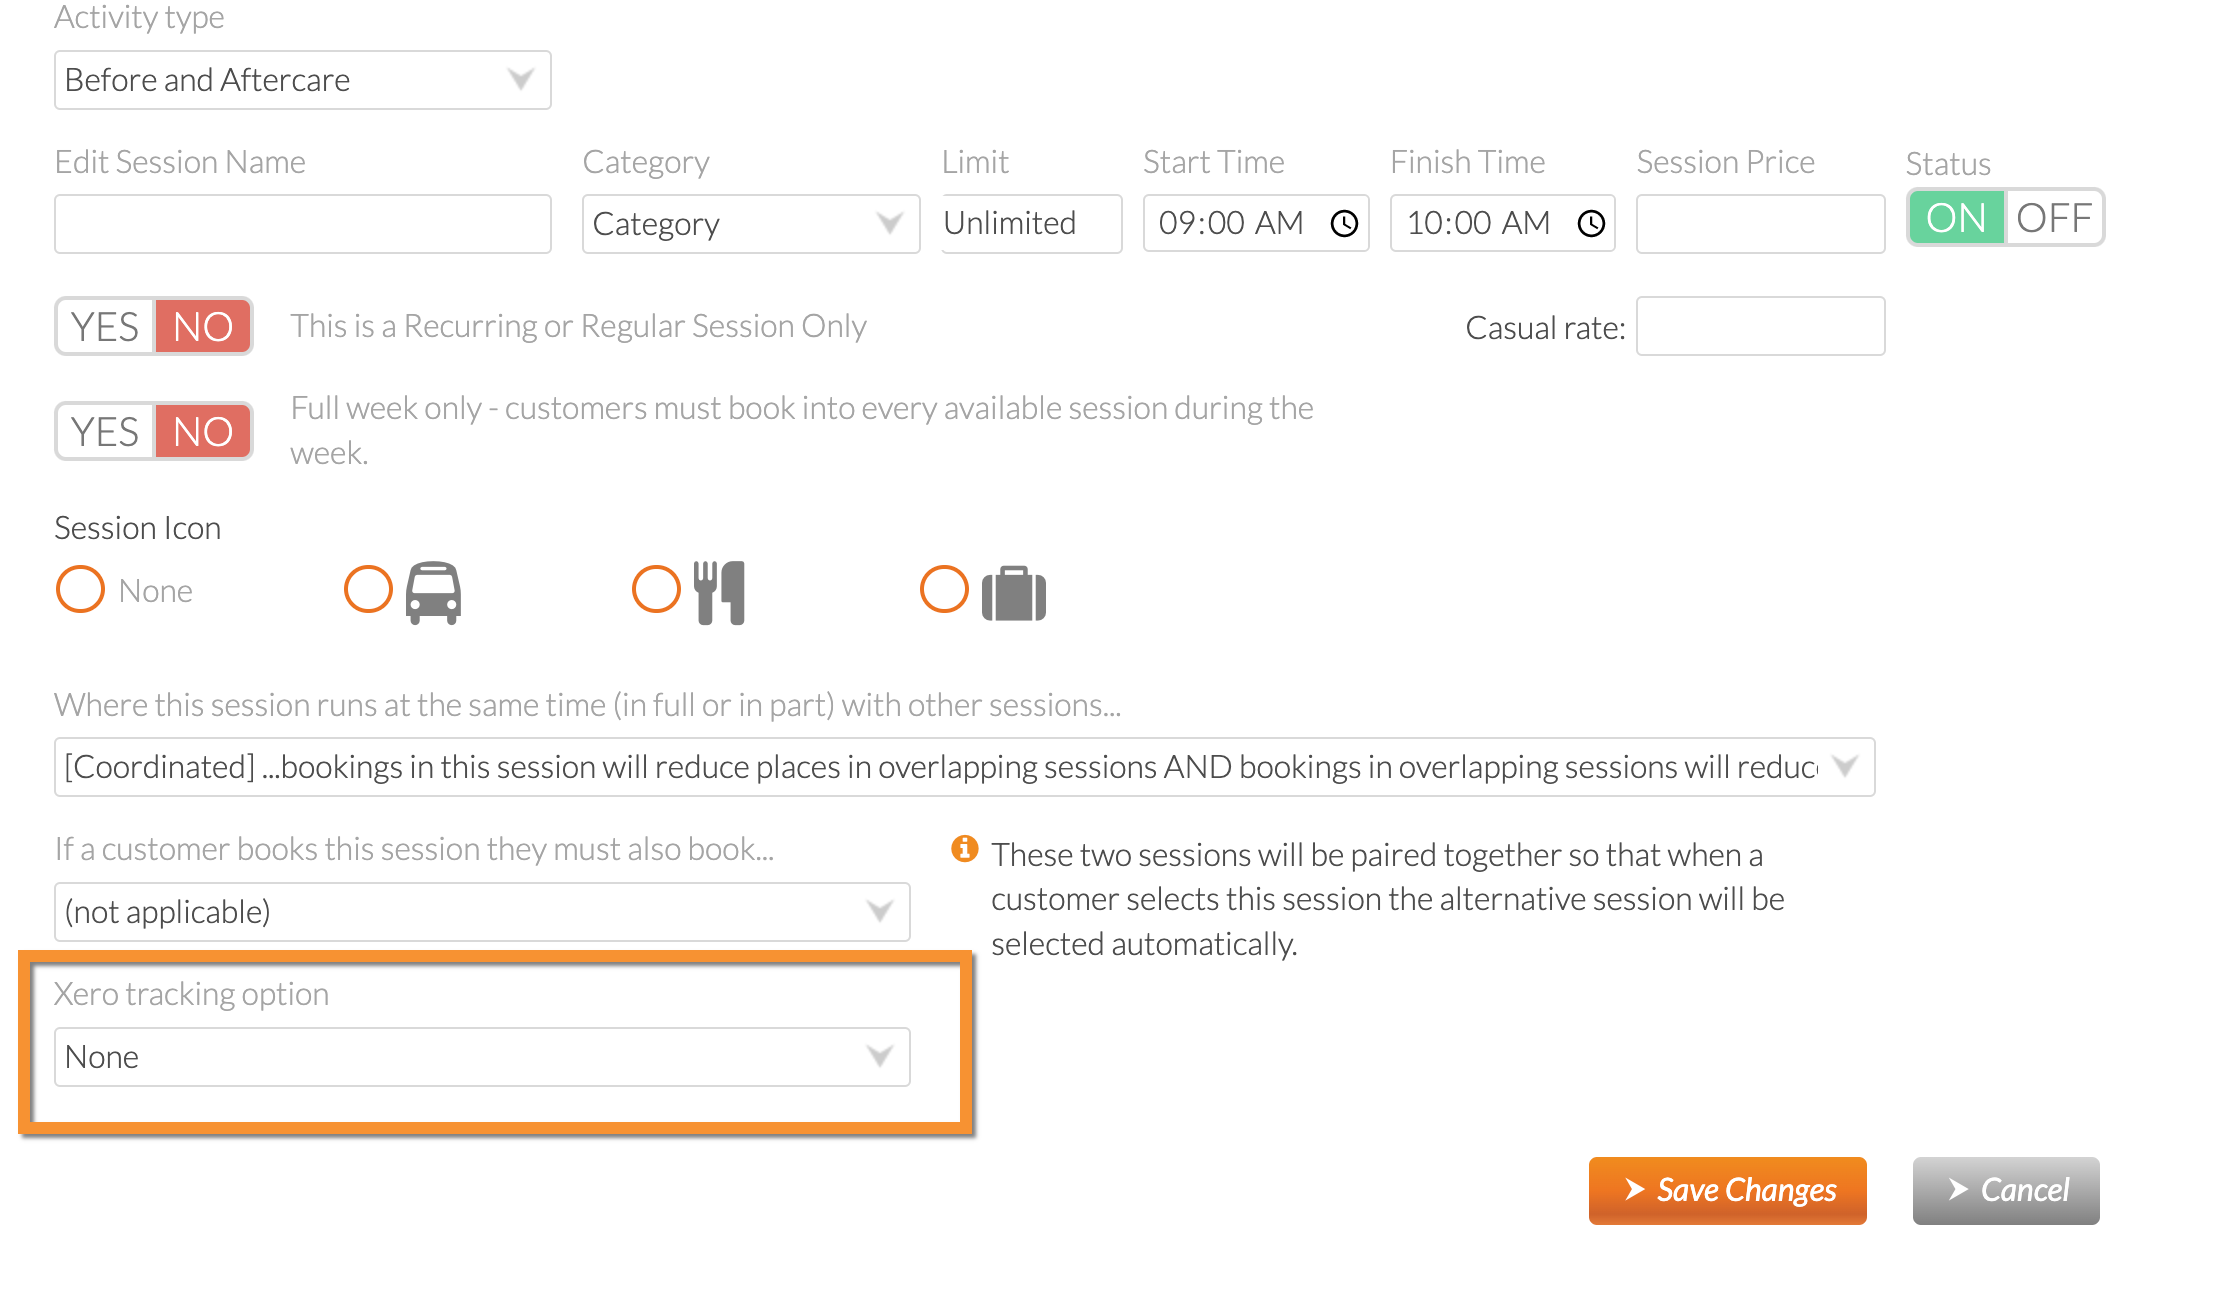This screenshot has height=1302, width=2228.
Task: Click the Casual rate input field
Action: click(x=1760, y=326)
